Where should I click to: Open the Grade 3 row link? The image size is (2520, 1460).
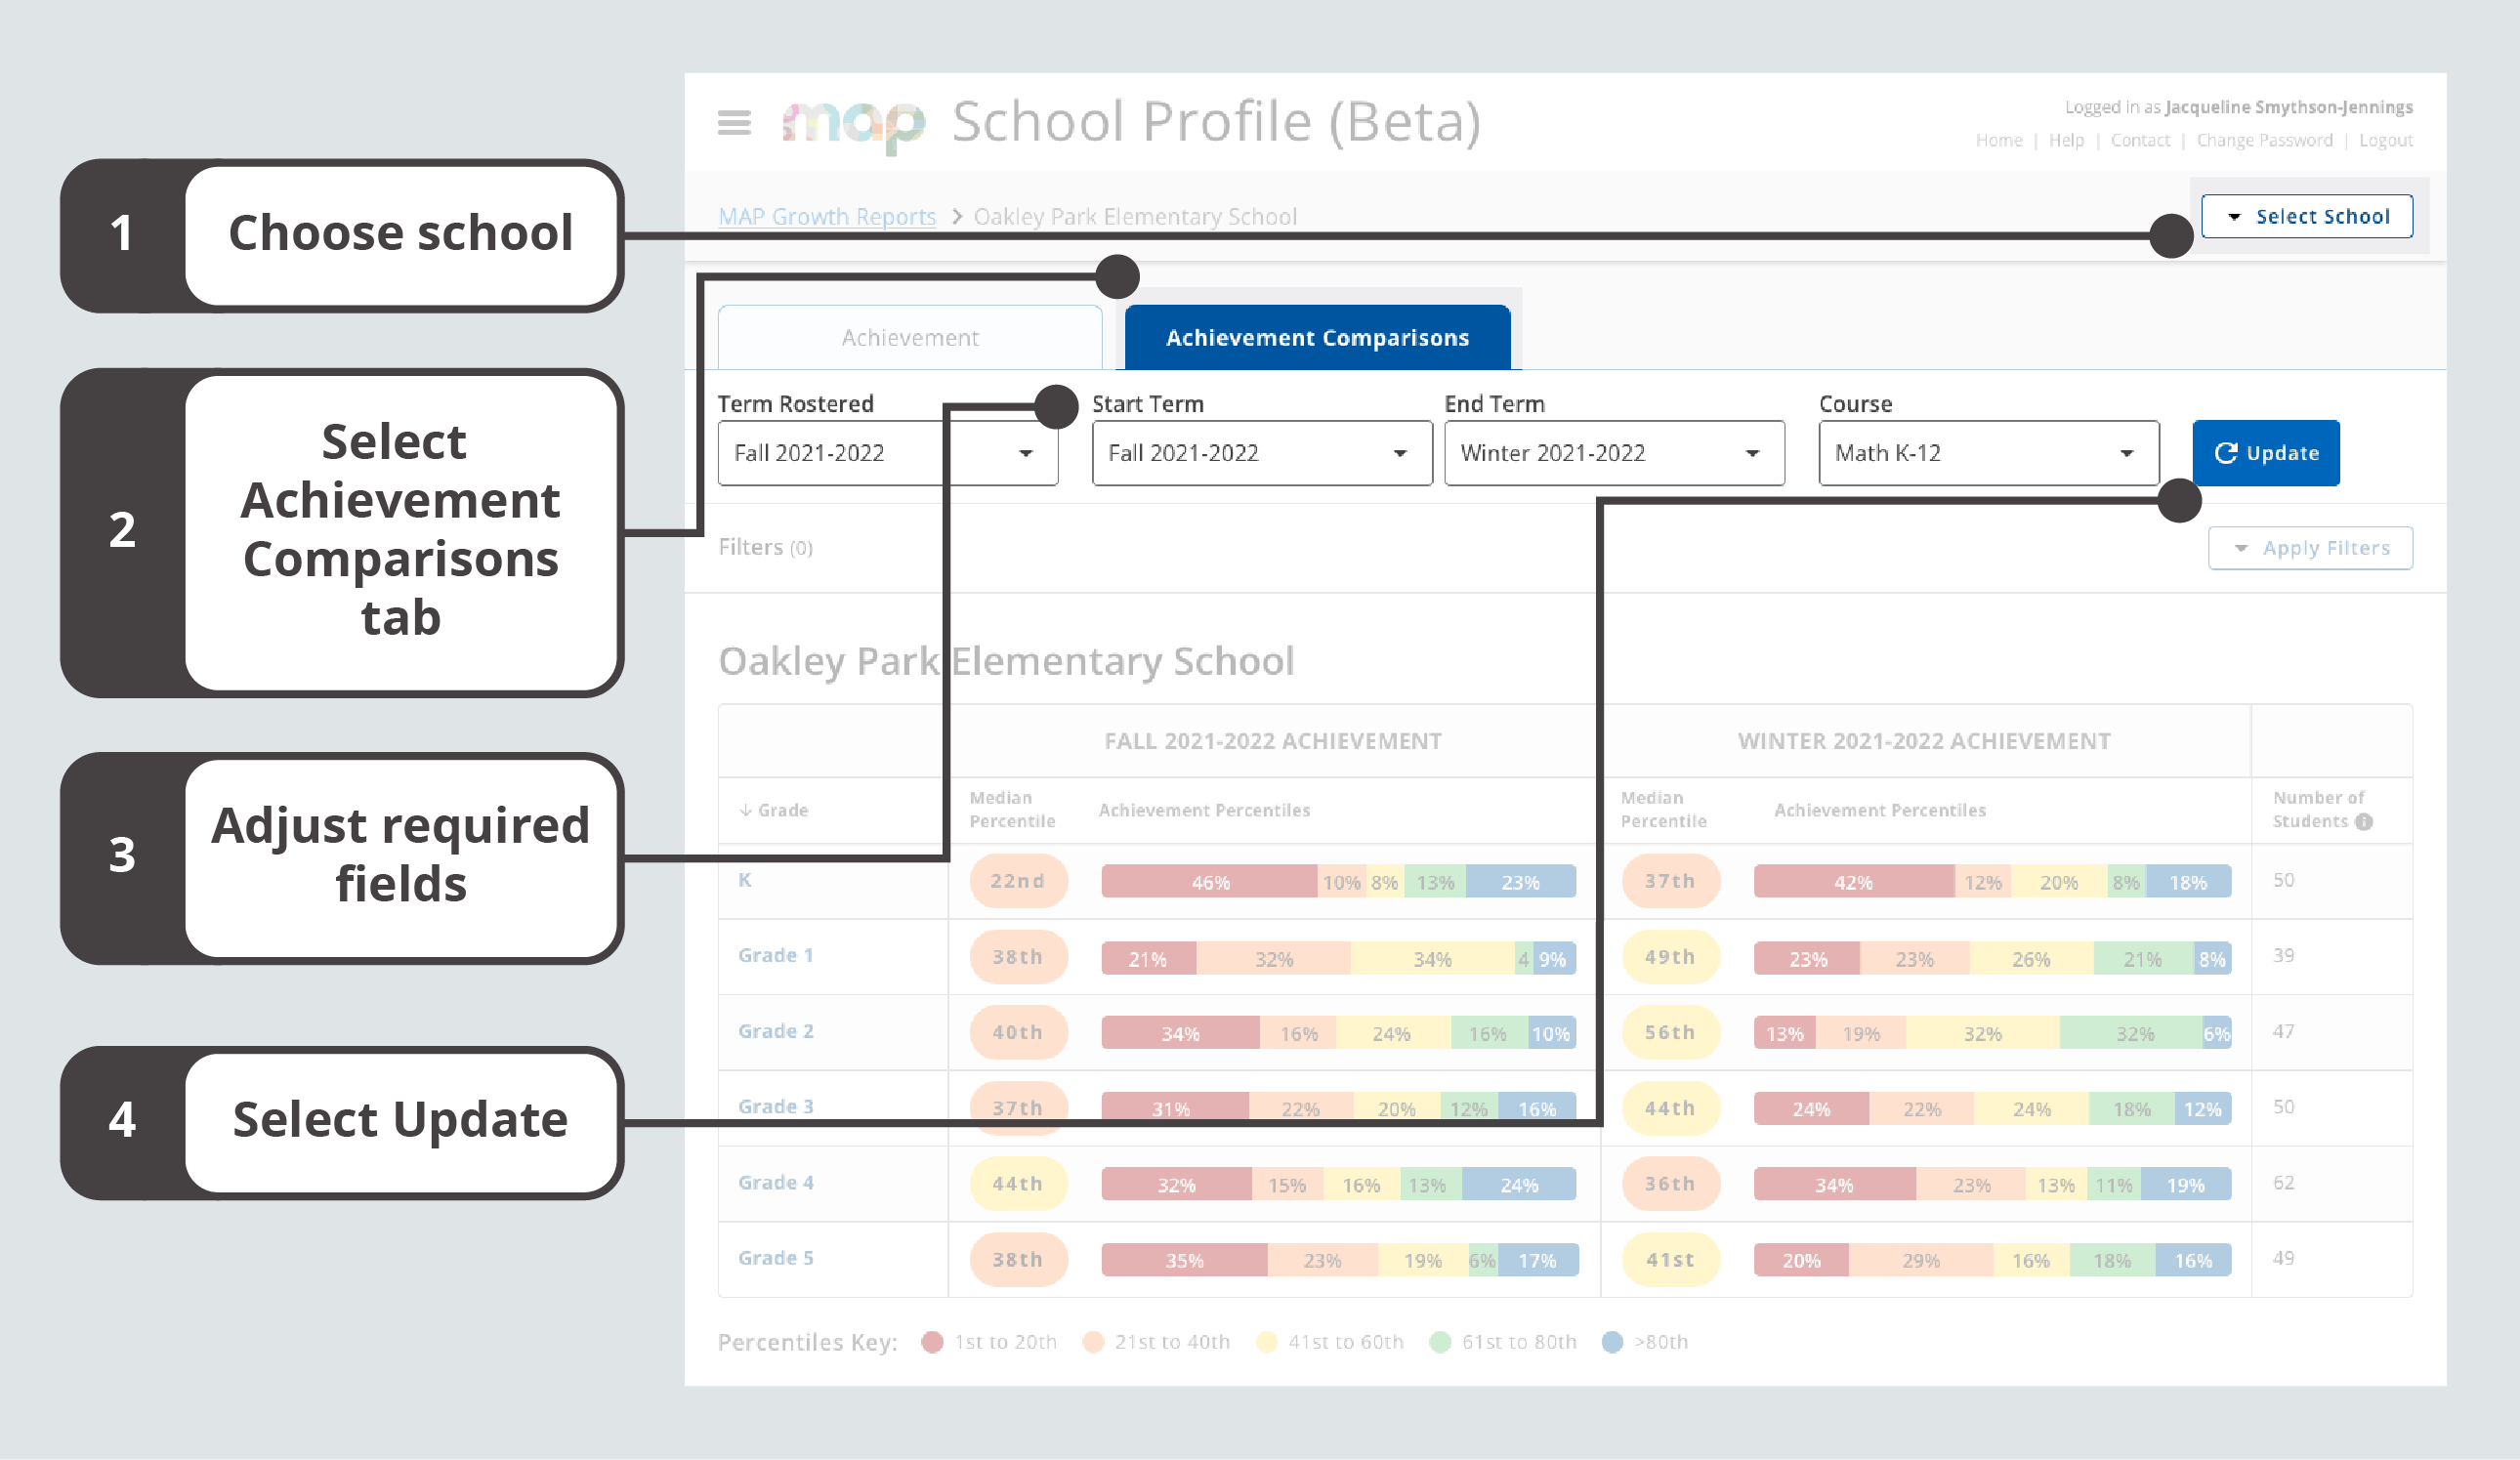click(775, 1107)
